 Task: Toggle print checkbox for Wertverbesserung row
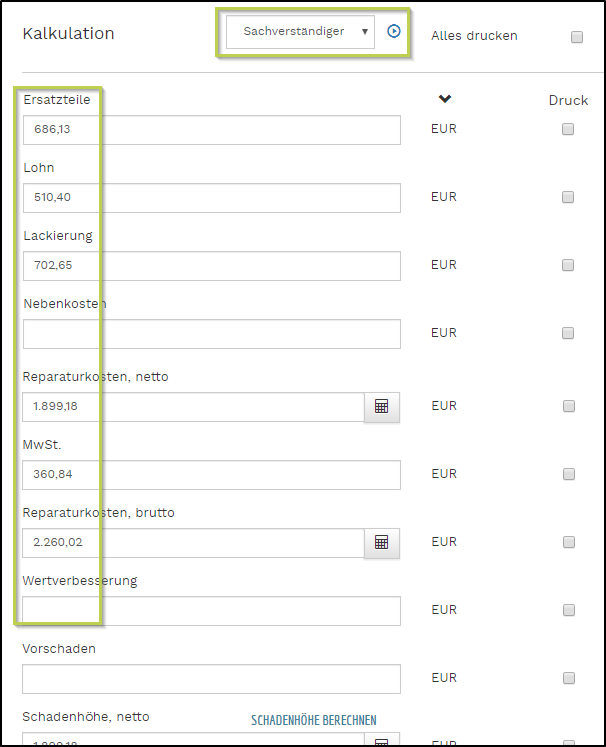coord(568,610)
